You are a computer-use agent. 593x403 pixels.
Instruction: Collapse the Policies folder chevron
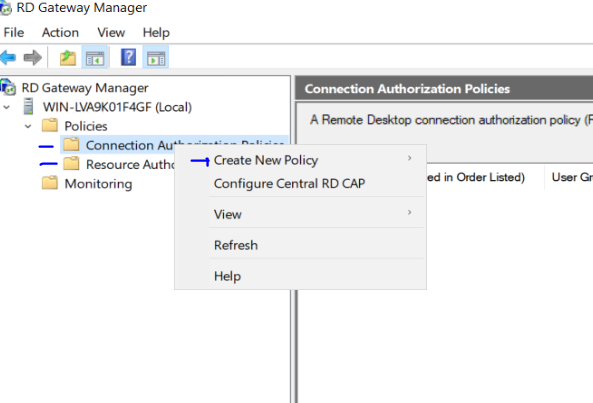coord(28,126)
